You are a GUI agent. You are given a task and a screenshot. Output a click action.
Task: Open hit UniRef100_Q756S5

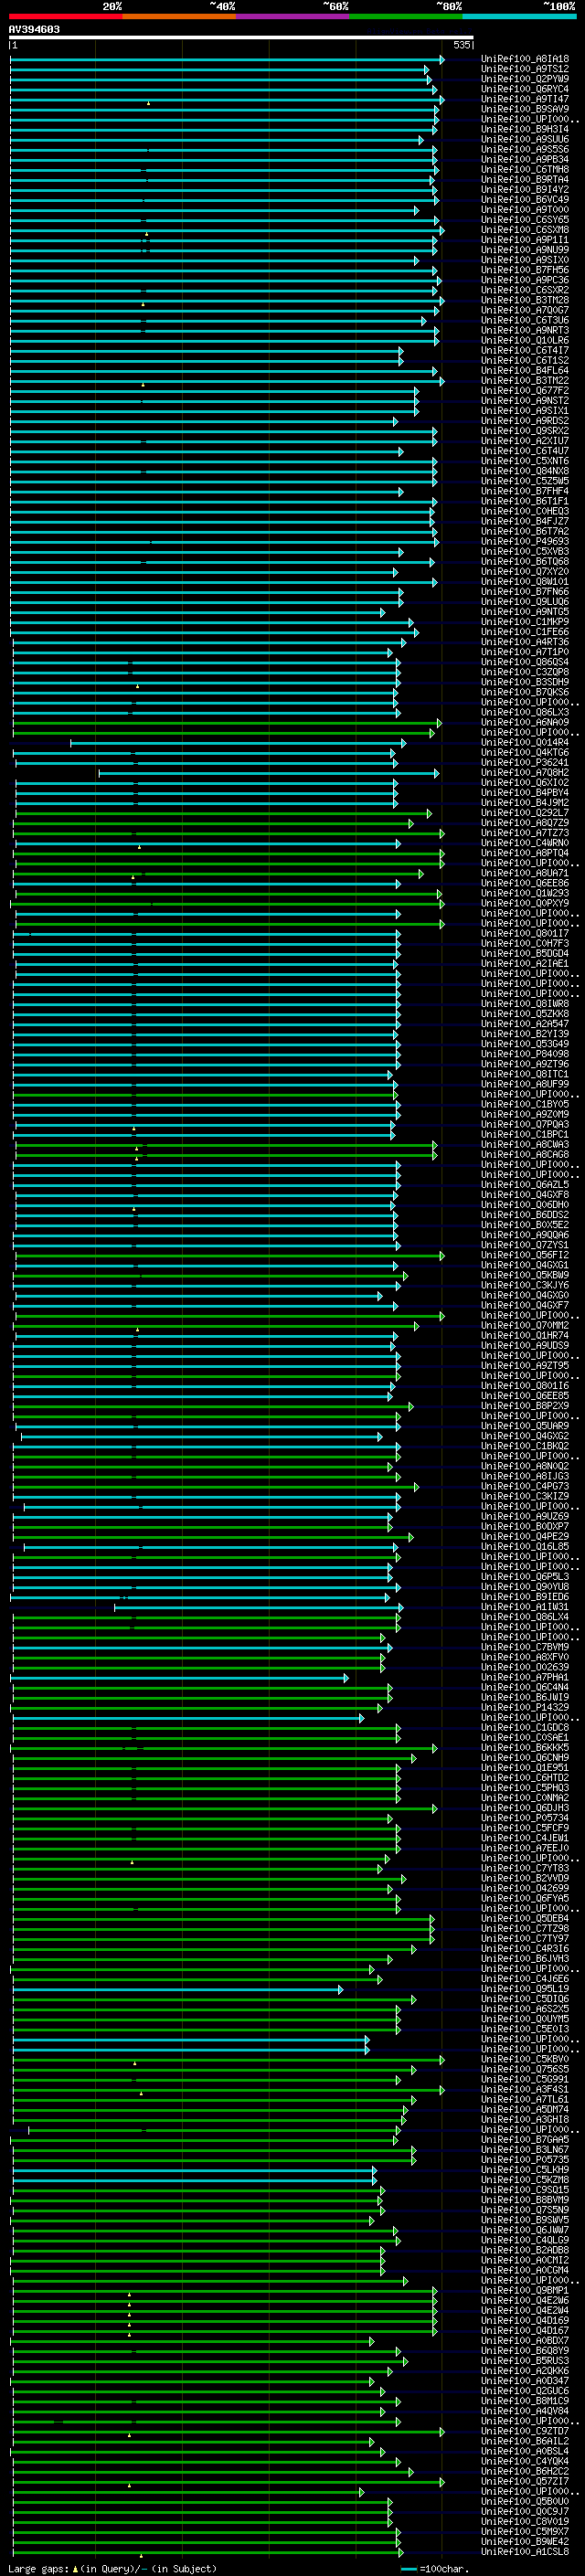coord(525,2069)
